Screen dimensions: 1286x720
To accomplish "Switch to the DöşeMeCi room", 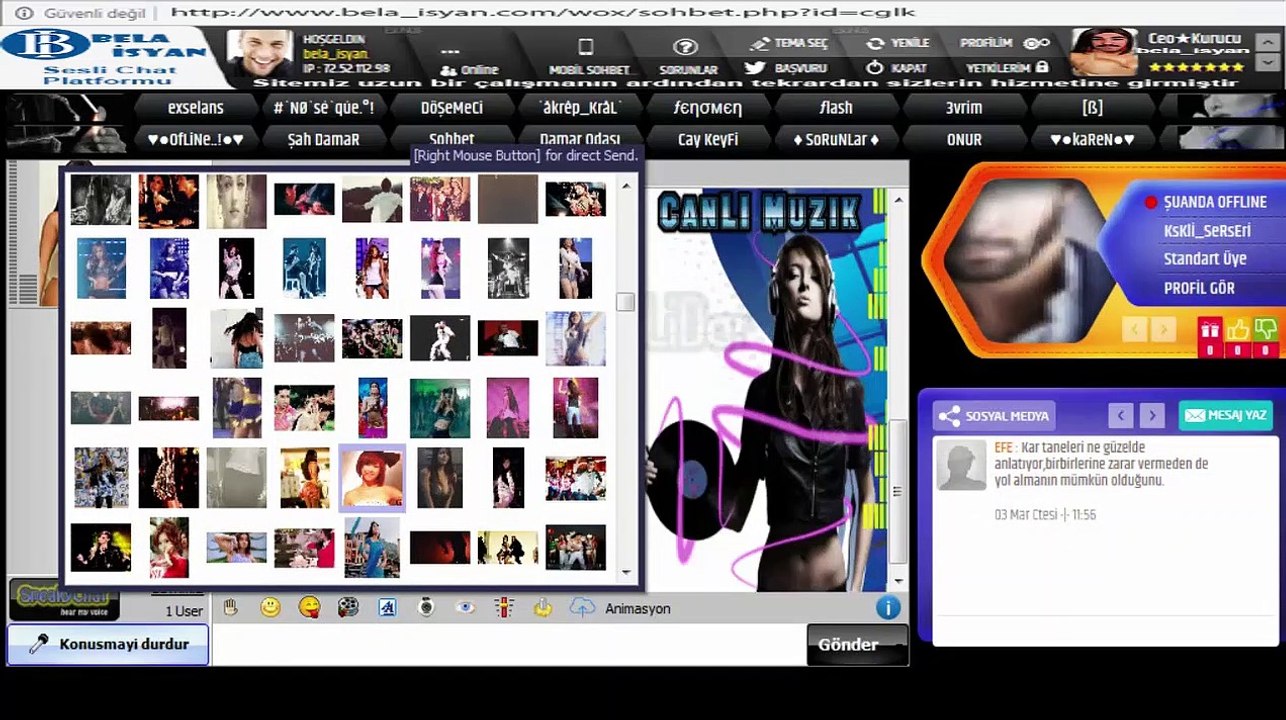I will point(451,107).
